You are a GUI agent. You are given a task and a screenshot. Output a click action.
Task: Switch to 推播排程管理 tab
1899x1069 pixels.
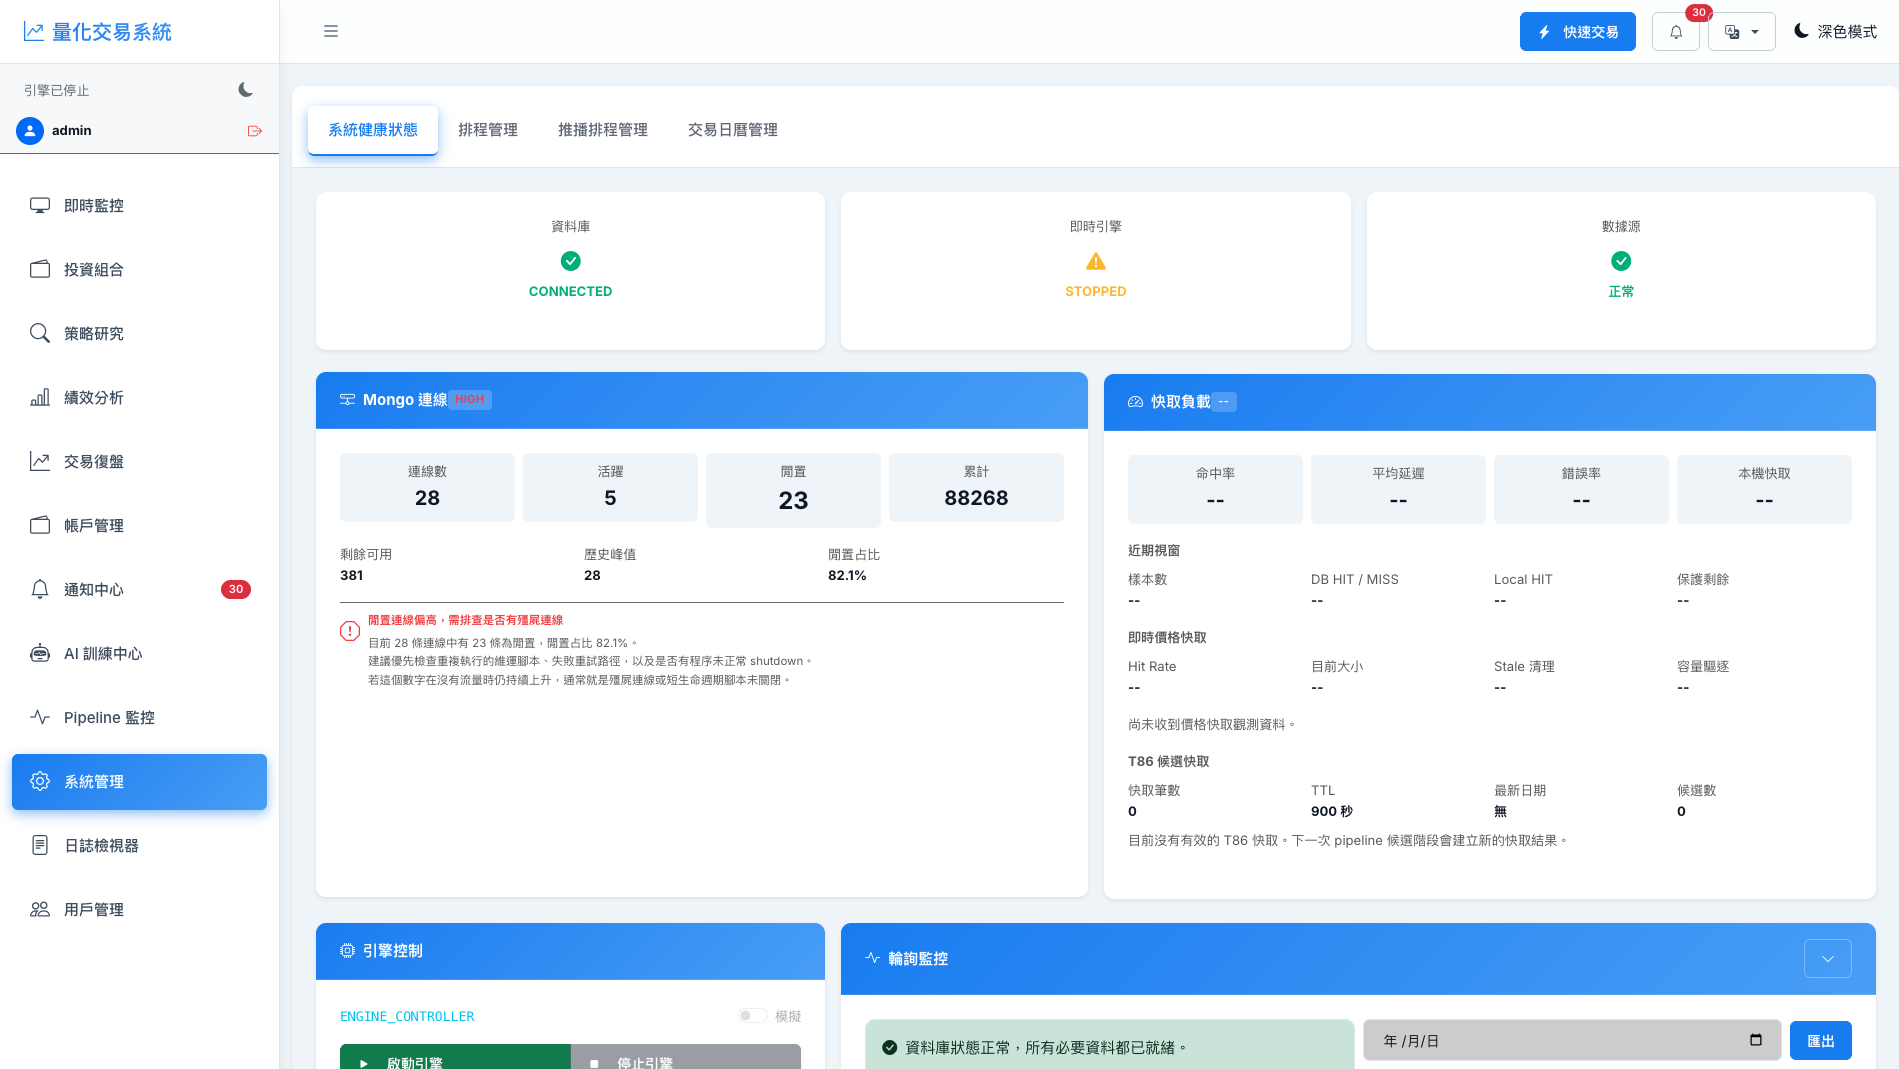point(603,130)
